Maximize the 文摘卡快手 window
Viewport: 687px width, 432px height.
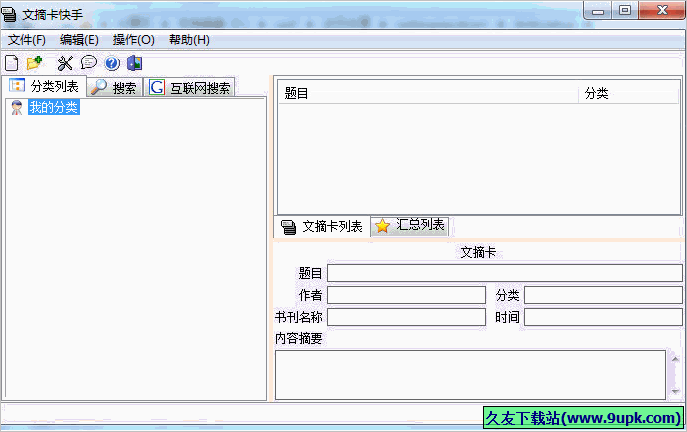[625, 11]
